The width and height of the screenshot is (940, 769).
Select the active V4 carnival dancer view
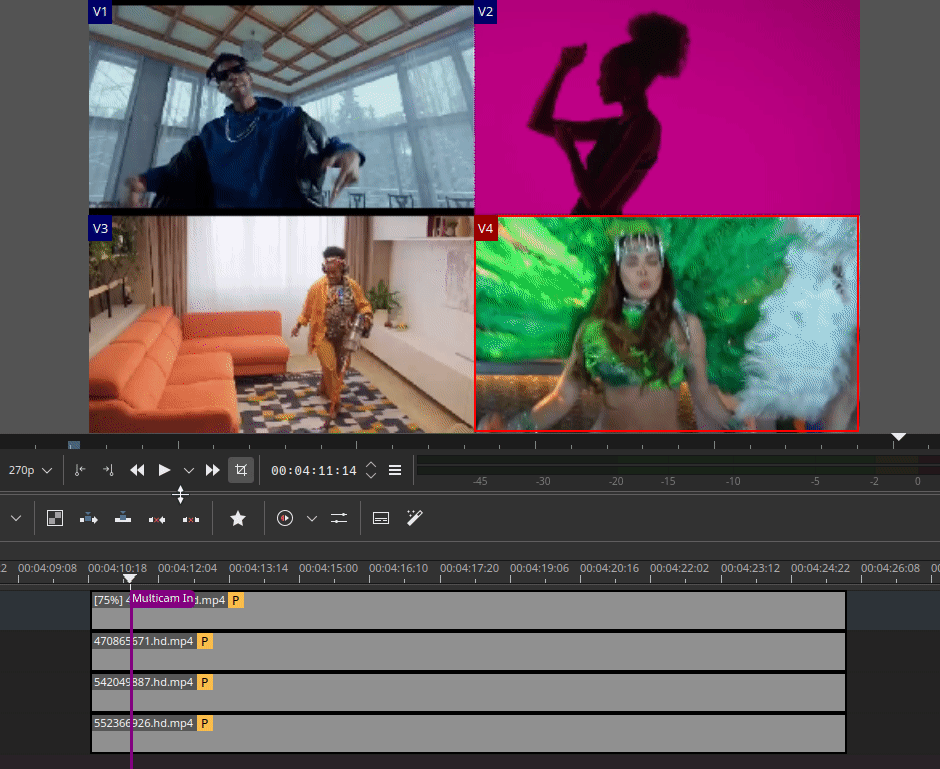coord(667,324)
